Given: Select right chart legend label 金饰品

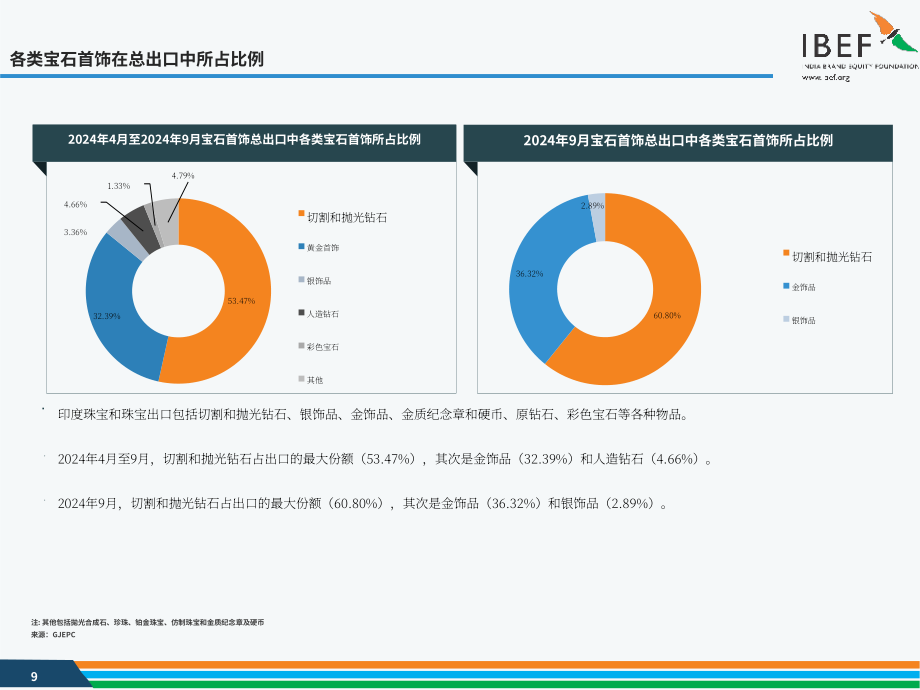Looking at the screenshot, I should (x=803, y=287).
